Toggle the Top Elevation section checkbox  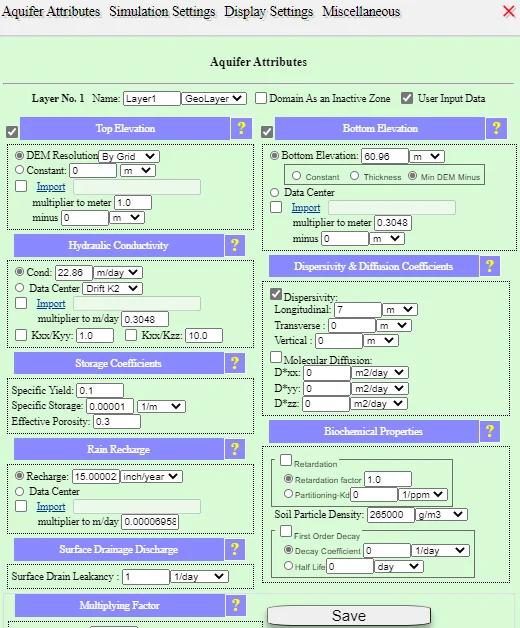[x=12, y=132]
